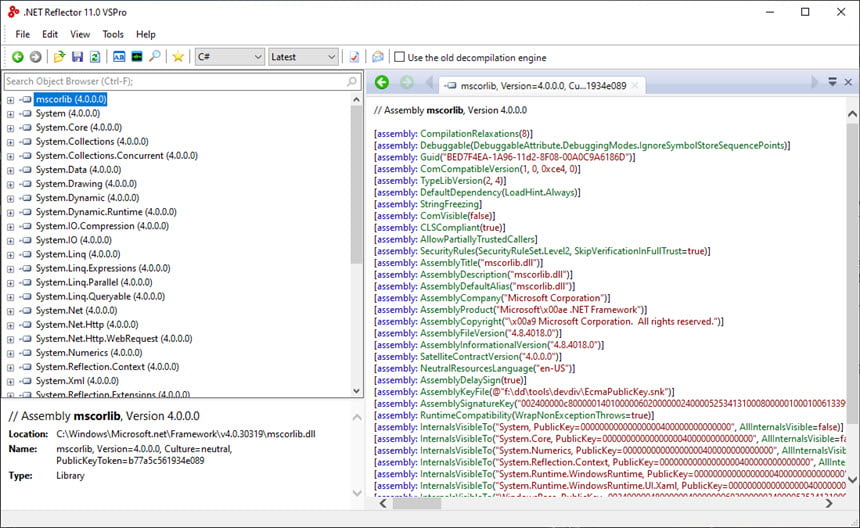This screenshot has width=860, height=528.
Task: Open the Help menu
Action: point(146,34)
